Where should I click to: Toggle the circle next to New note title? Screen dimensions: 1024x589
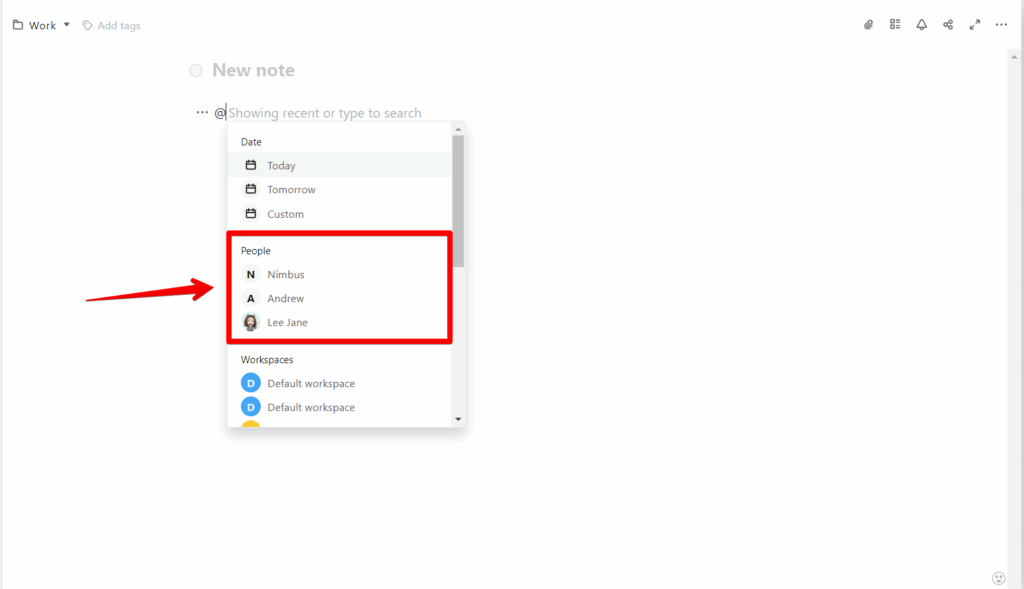coord(196,70)
